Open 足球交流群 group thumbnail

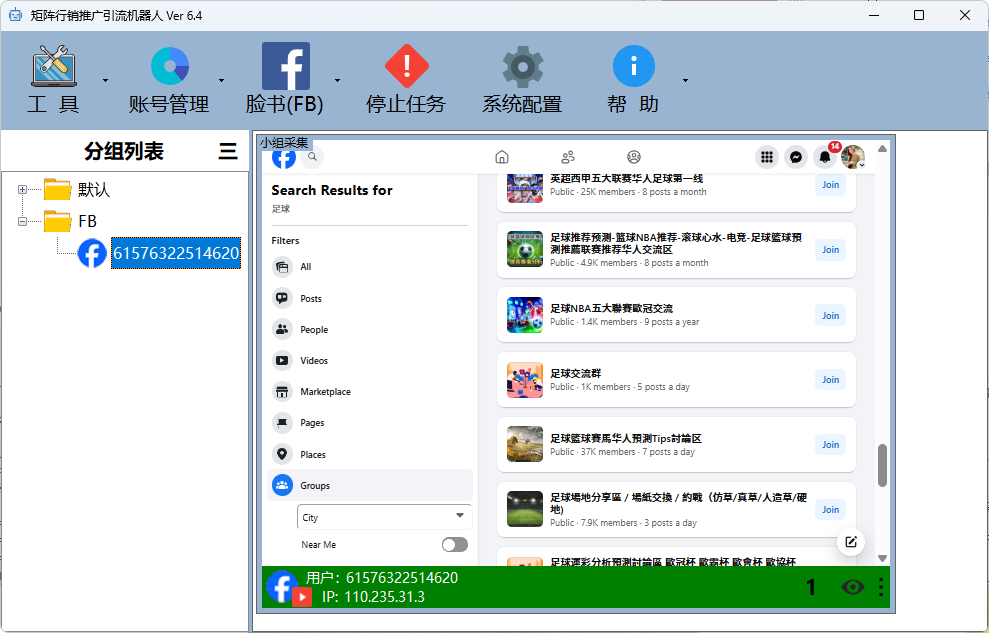(x=525, y=380)
